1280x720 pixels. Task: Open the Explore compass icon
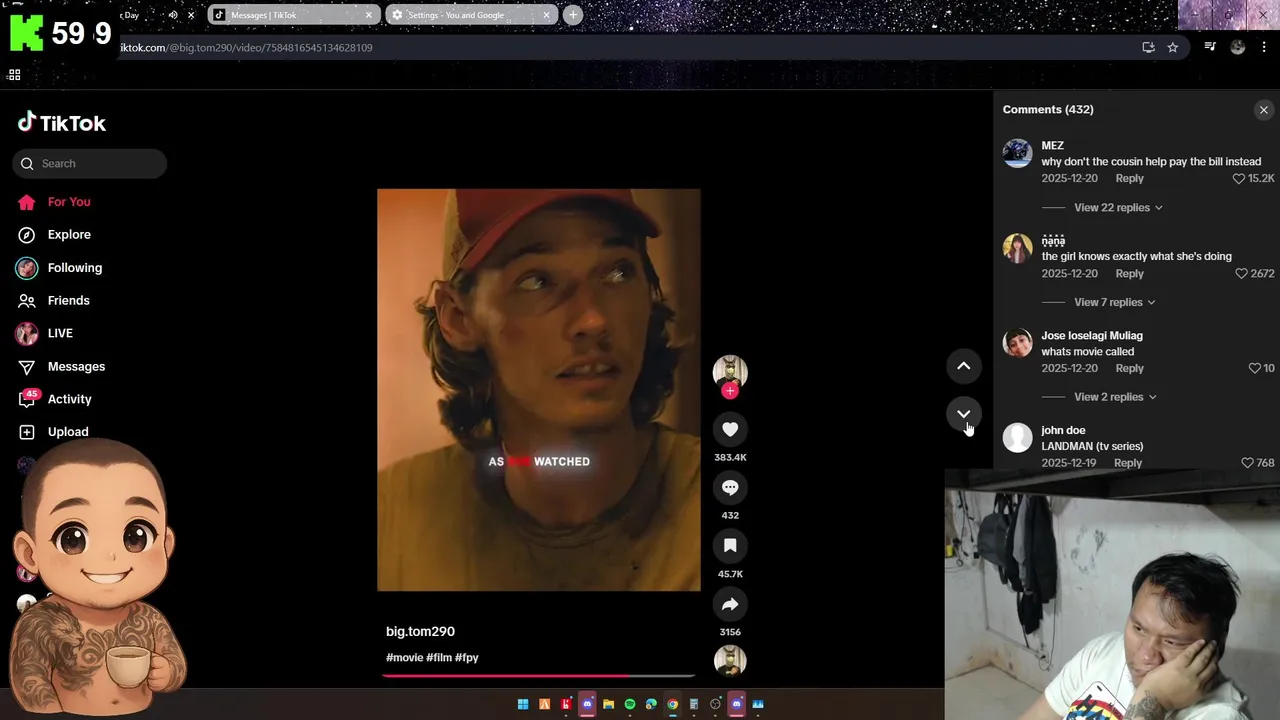click(x=27, y=234)
